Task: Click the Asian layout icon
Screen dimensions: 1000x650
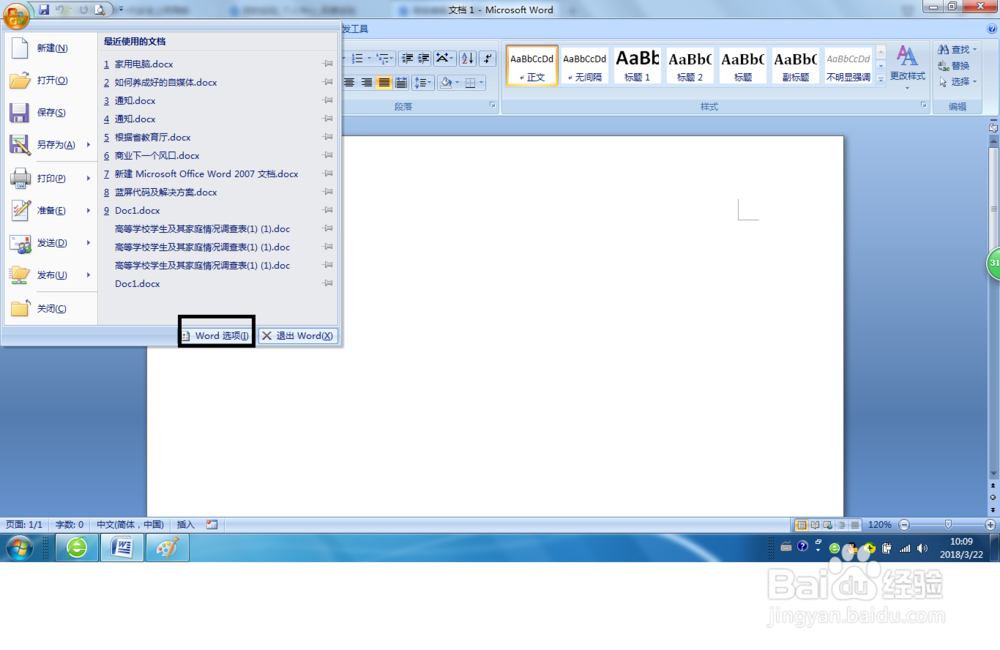Action: [x=445, y=59]
